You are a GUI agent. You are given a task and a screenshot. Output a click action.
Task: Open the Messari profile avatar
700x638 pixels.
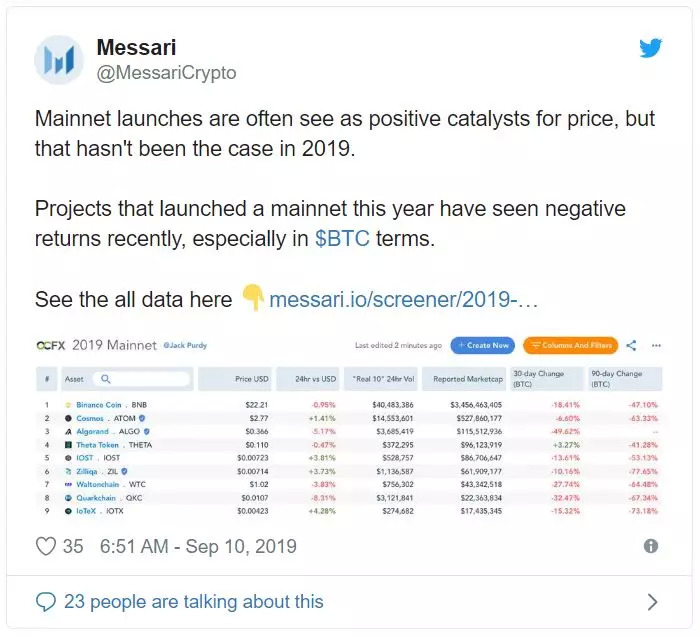pyautogui.click(x=59, y=59)
